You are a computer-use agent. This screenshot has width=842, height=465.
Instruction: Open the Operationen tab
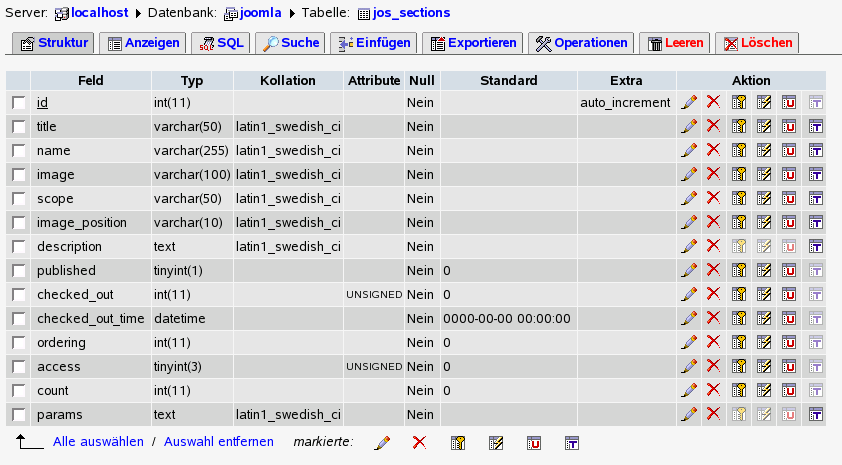[x=581, y=43]
